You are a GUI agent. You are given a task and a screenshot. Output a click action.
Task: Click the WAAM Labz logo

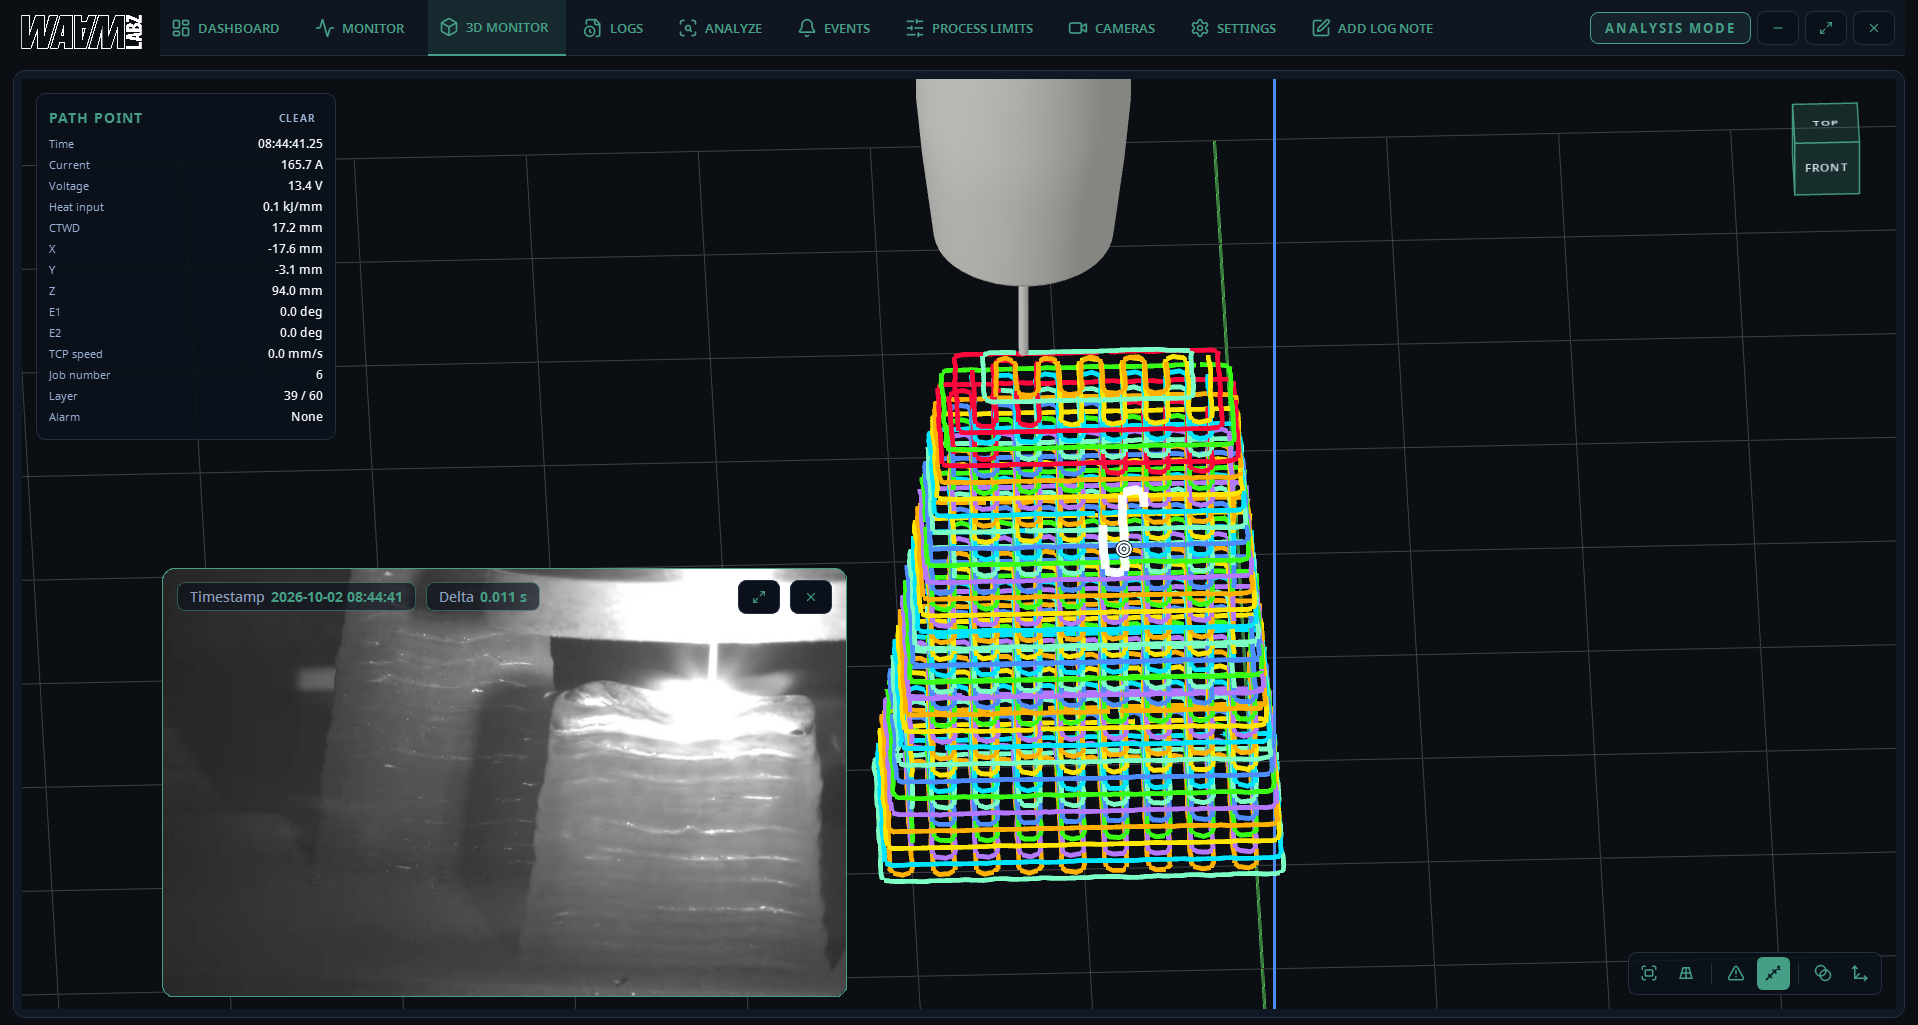pyautogui.click(x=82, y=32)
